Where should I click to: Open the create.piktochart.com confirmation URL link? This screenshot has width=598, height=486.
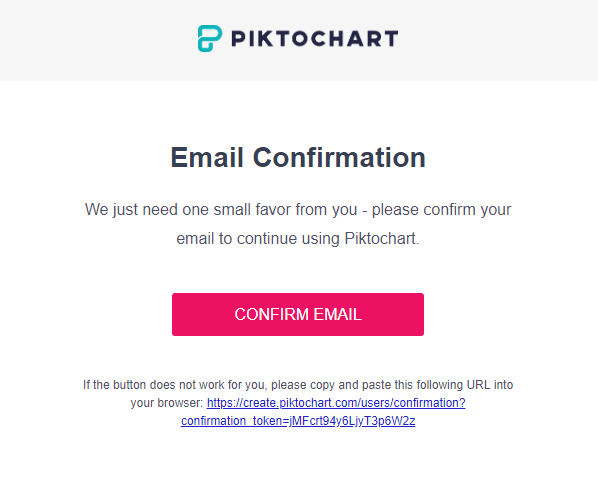click(x=336, y=403)
